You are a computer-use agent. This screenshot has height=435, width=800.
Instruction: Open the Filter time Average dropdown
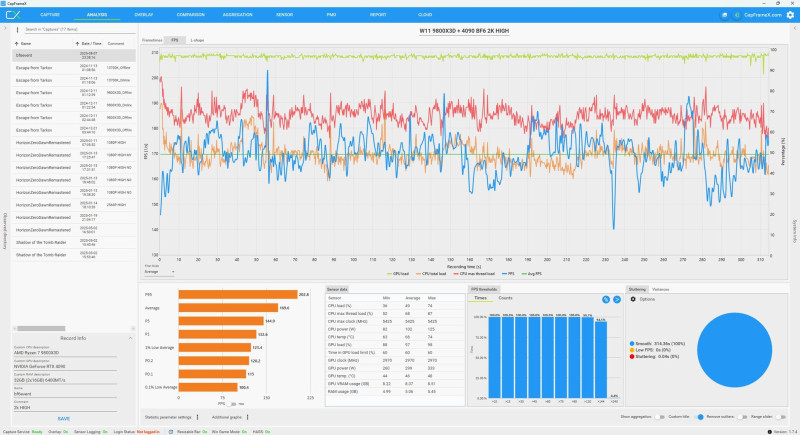(159, 272)
